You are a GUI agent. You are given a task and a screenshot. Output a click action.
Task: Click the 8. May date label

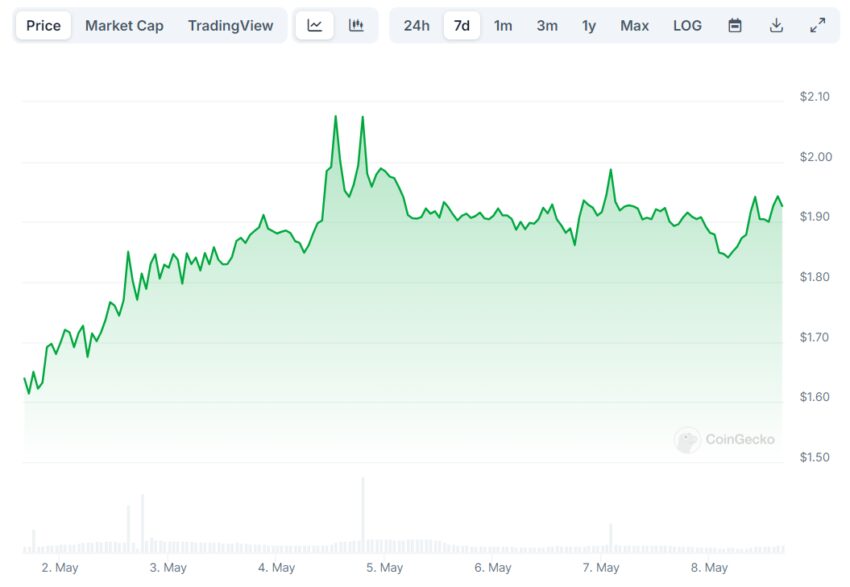point(709,567)
